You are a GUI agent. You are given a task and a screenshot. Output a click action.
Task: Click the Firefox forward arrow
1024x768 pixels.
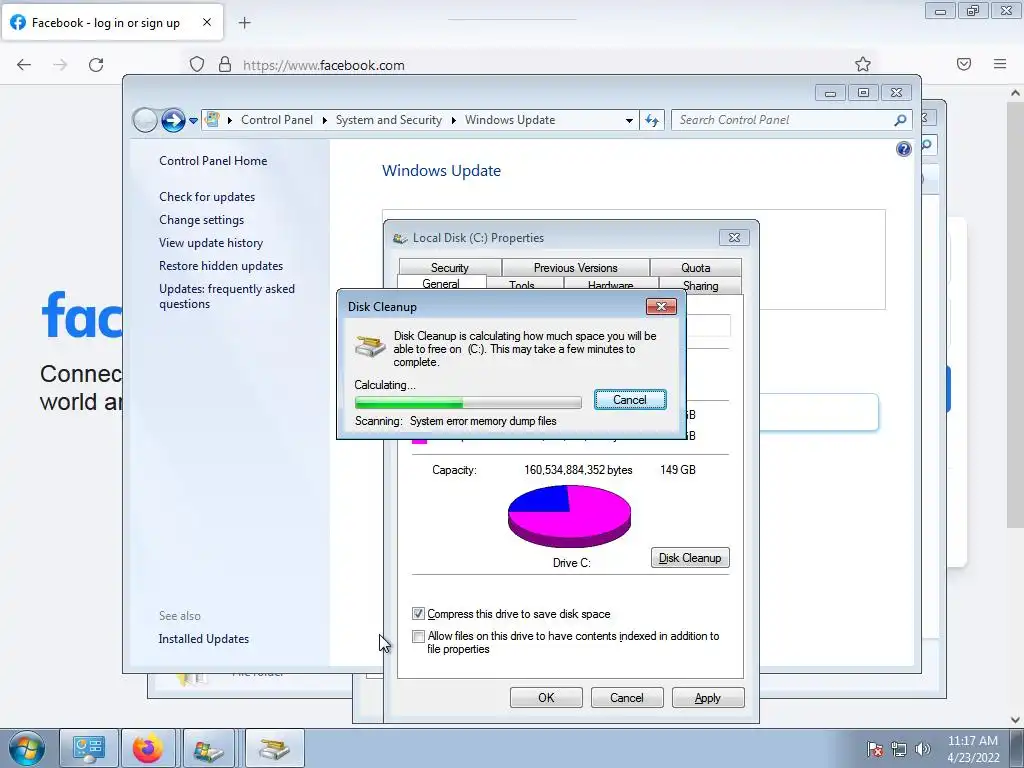(x=60, y=65)
